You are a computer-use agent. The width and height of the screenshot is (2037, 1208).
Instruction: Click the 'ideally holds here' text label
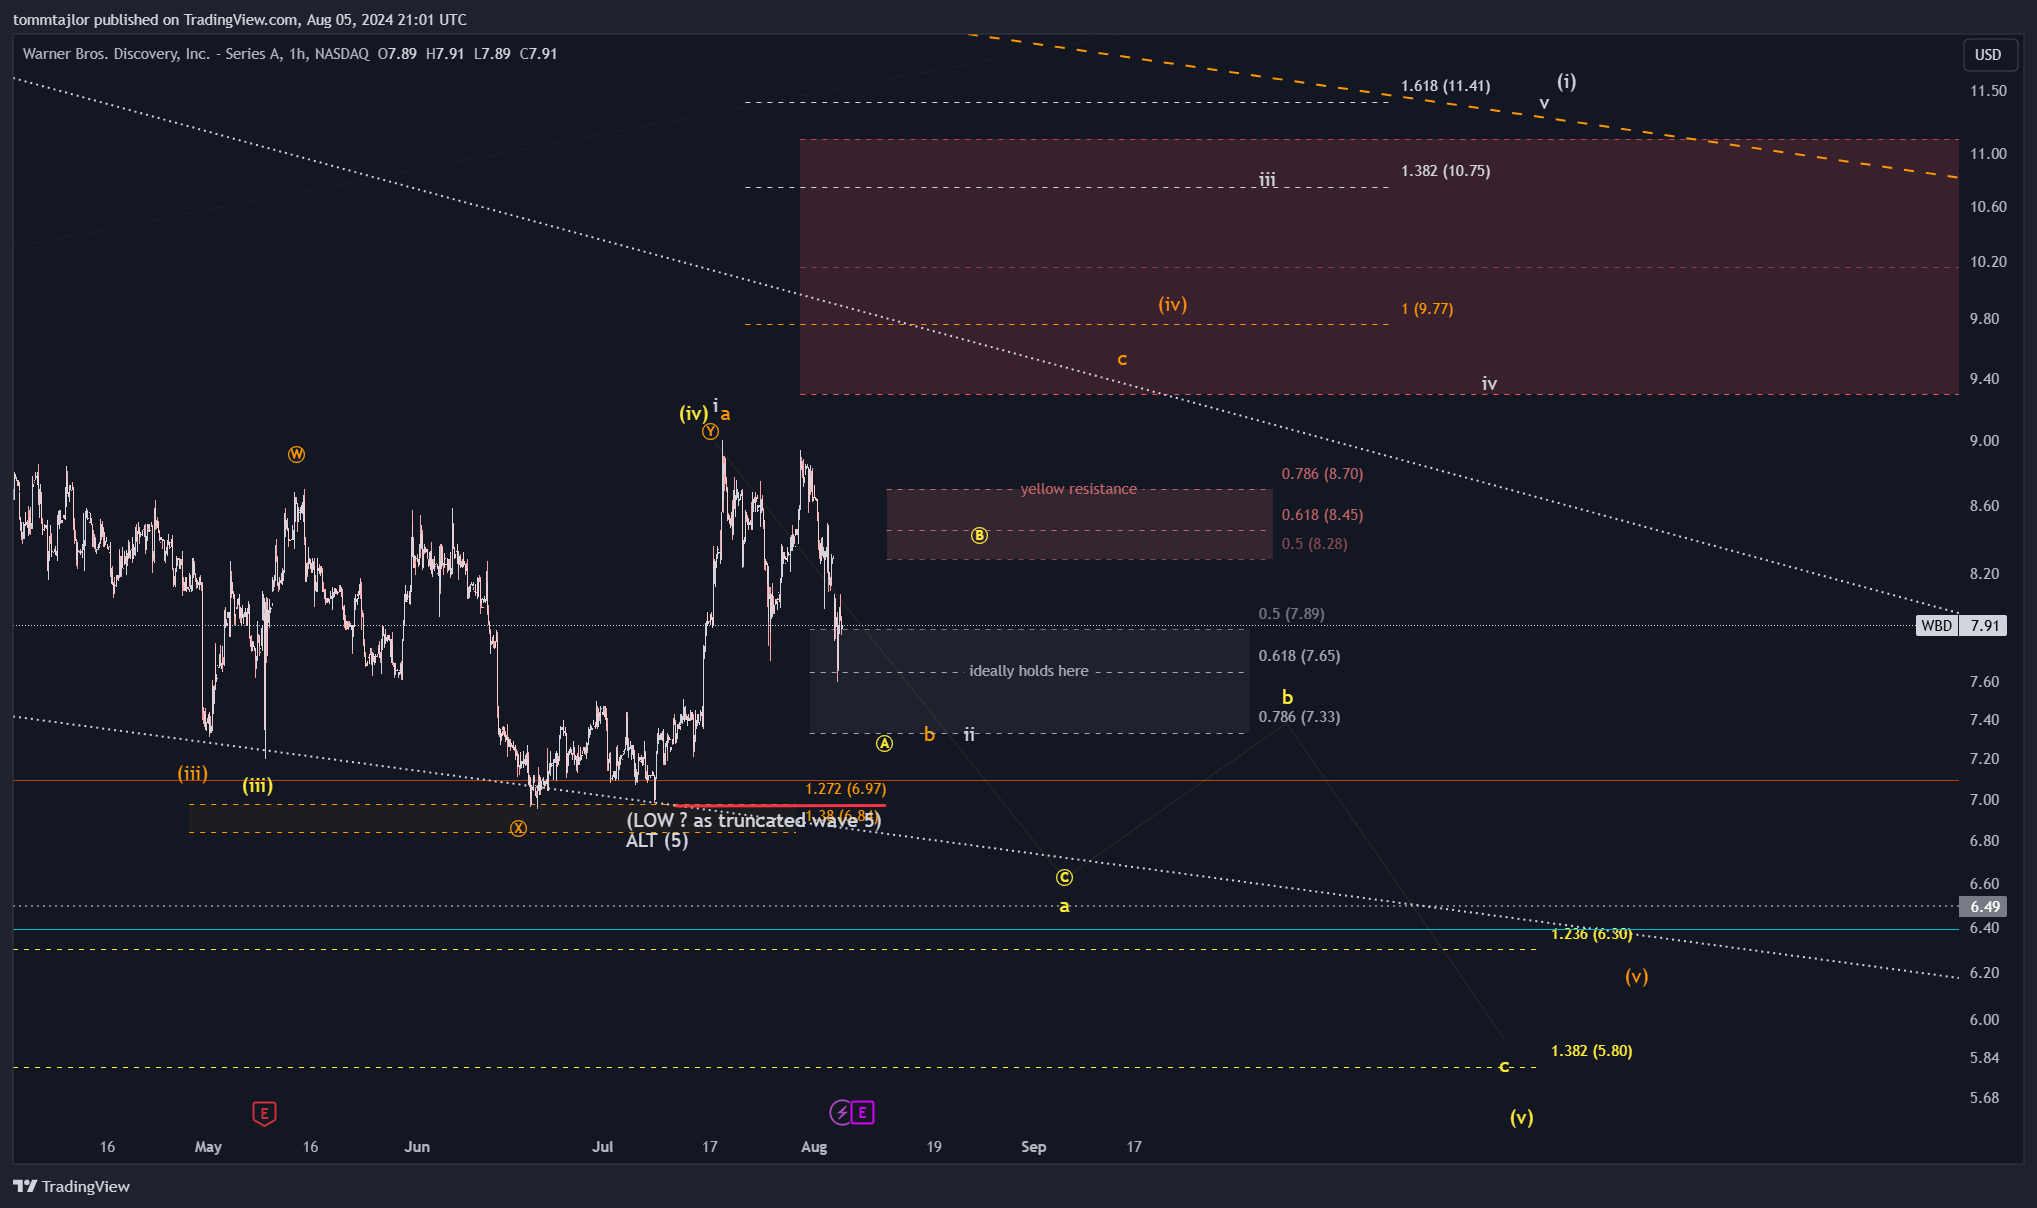(1028, 671)
